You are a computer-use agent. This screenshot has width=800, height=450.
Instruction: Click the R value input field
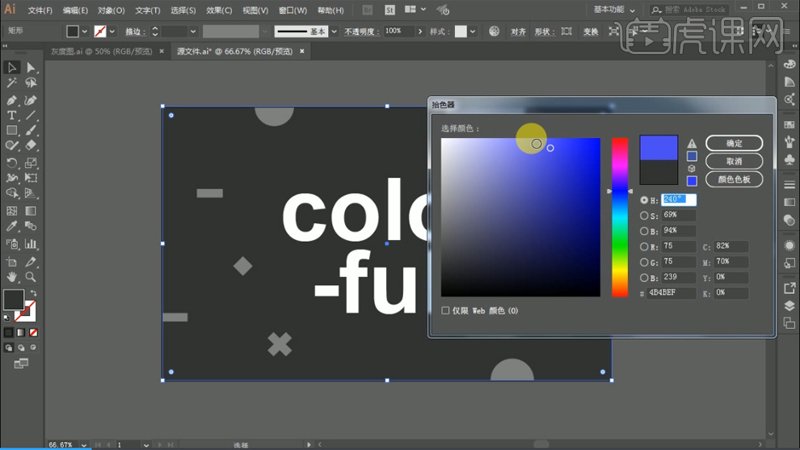pyautogui.click(x=679, y=246)
